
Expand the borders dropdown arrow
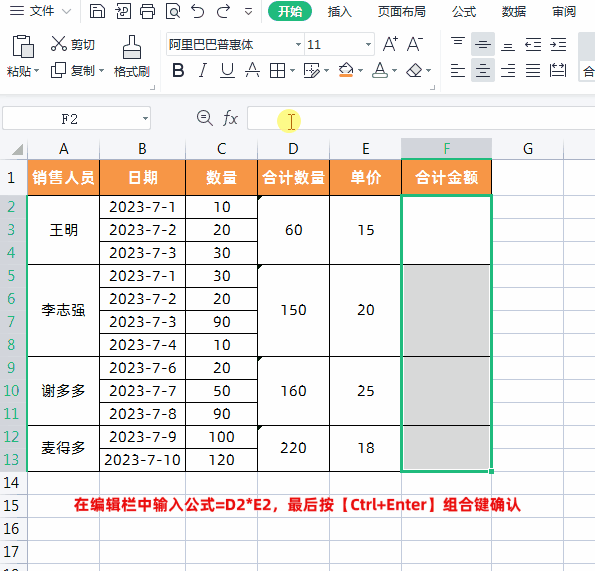tap(292, 71)
